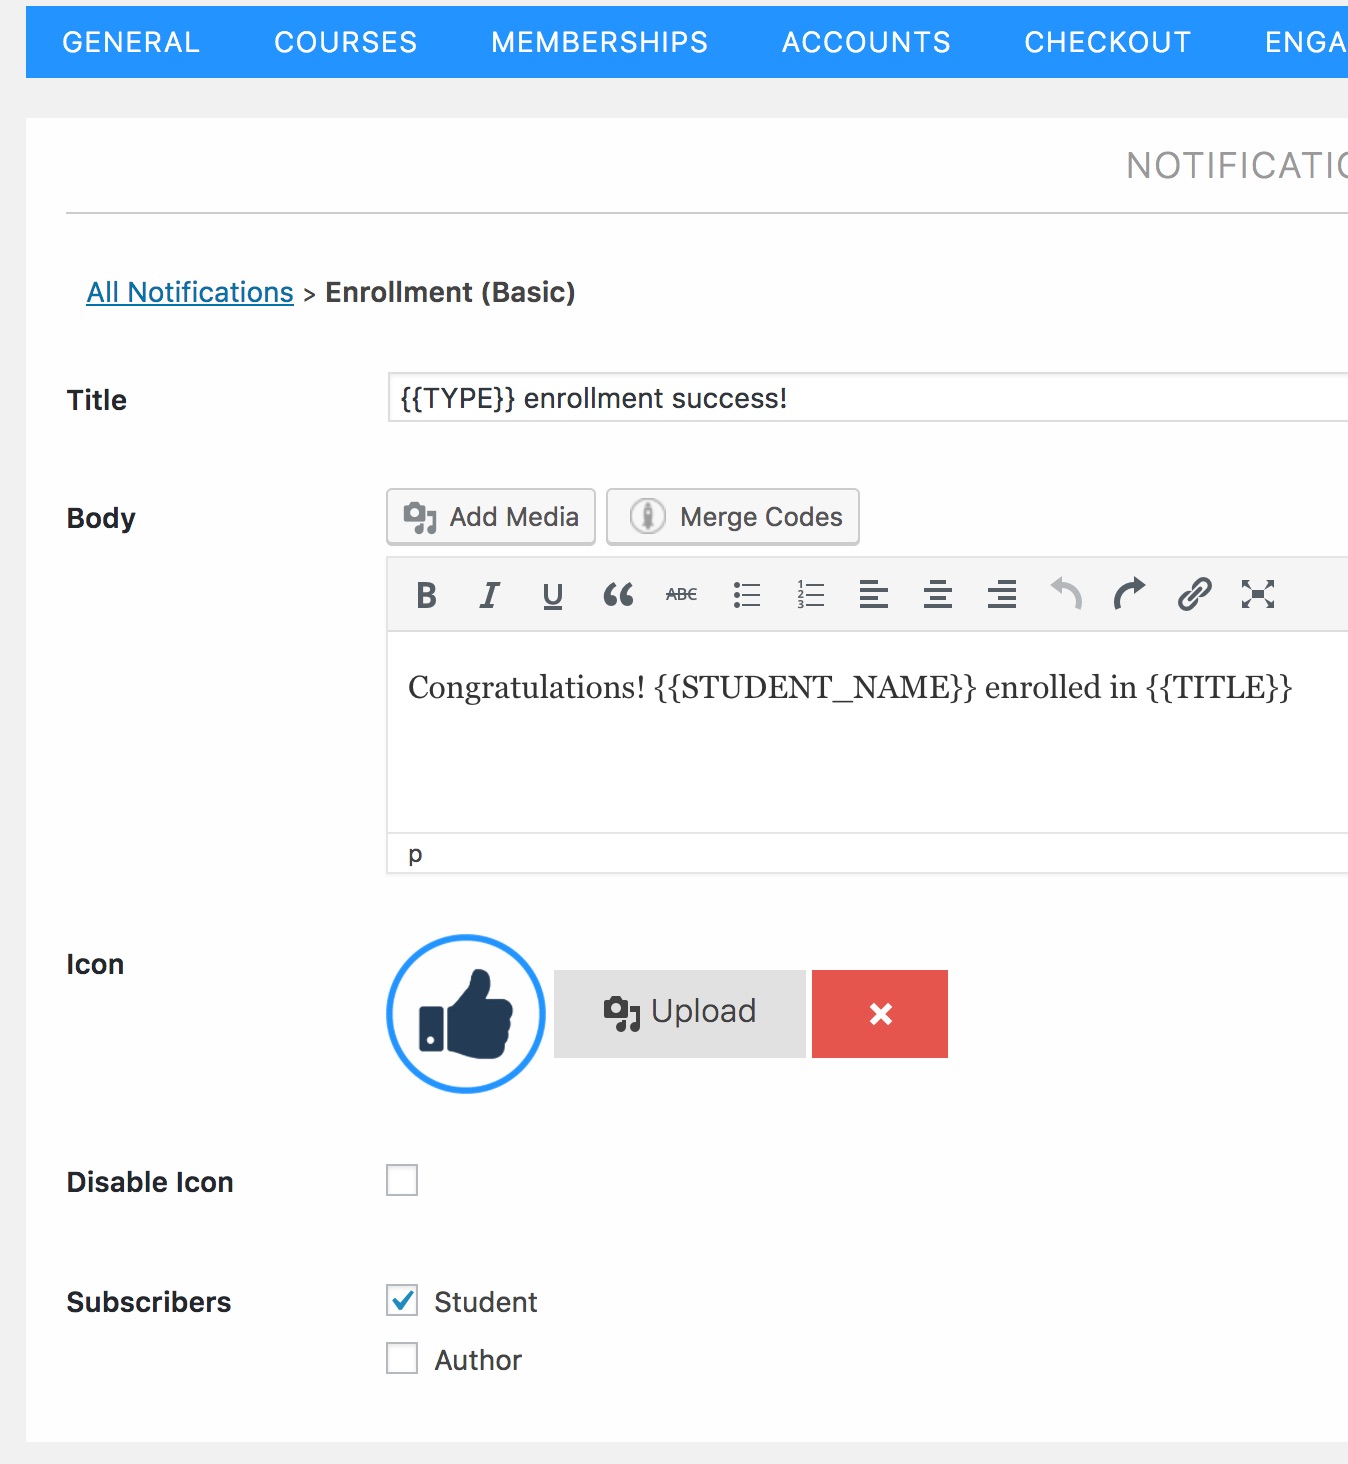This screenshot has width=1348, height=1464.
Task: Apply italic formatting
Action: click(488, 594)
